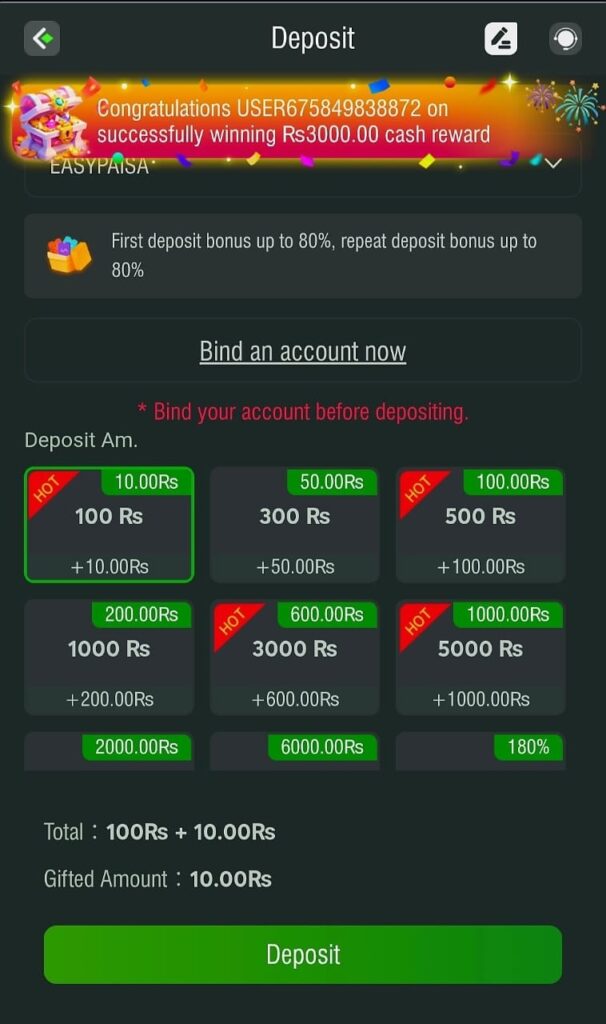The height and width of the screenshot is (1024, 606).
Task: Choose the 5000 Rs deposit option
Action: pos(480,657)
